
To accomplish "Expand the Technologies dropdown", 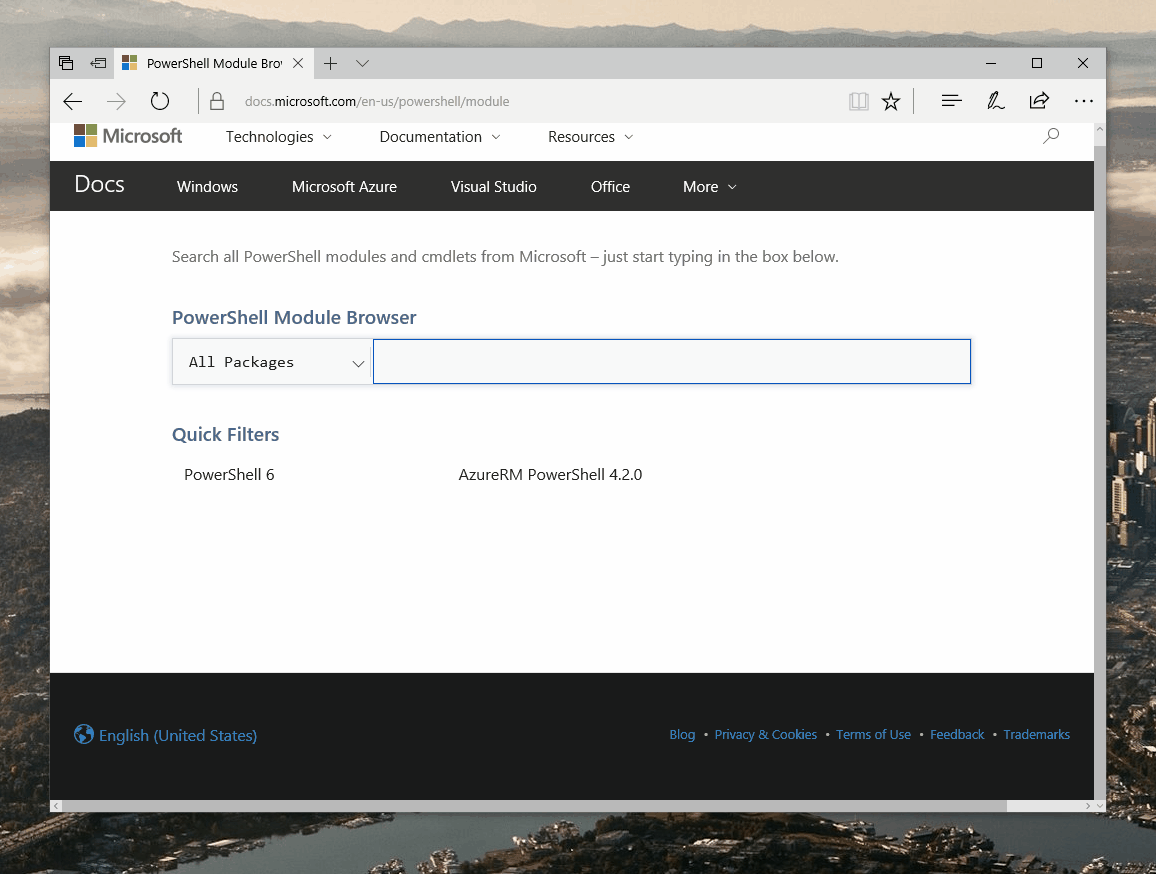I will pyautogui.click(x=278, y=137).
